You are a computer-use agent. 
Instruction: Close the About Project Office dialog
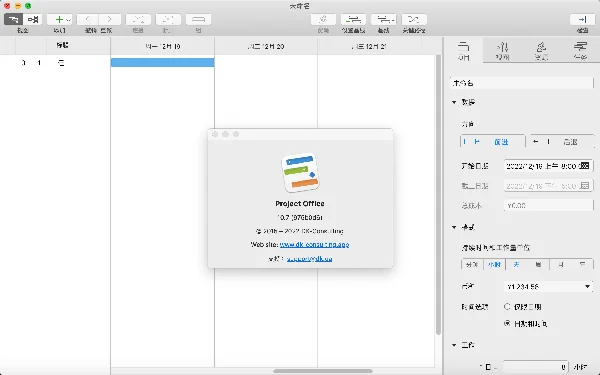pos(215,134)
